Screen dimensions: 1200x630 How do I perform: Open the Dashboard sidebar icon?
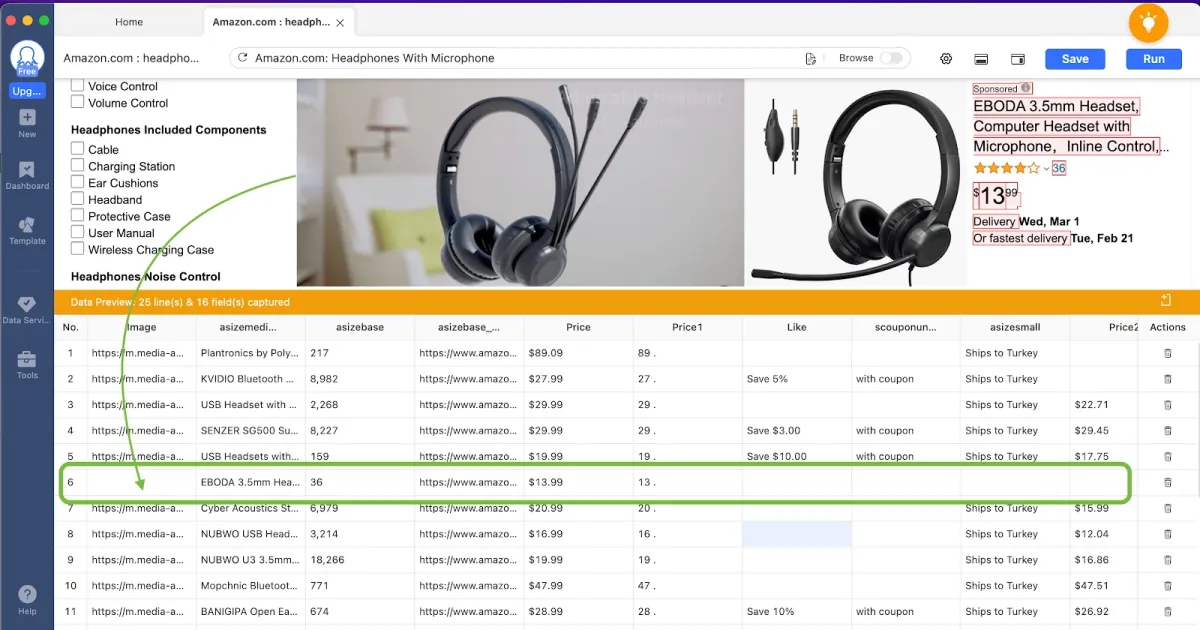pyautogui.click(x=27, y=176)
